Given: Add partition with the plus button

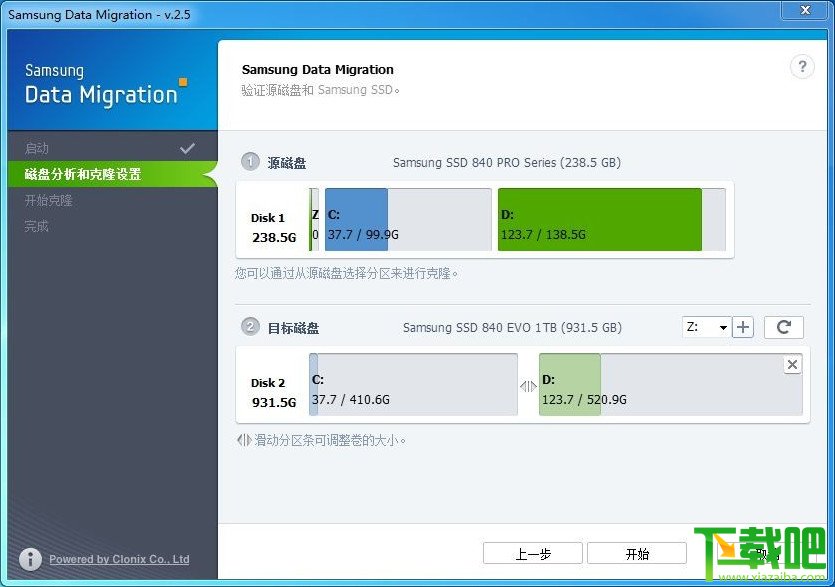Looking at the screenshot, I should tap(743, 327).
